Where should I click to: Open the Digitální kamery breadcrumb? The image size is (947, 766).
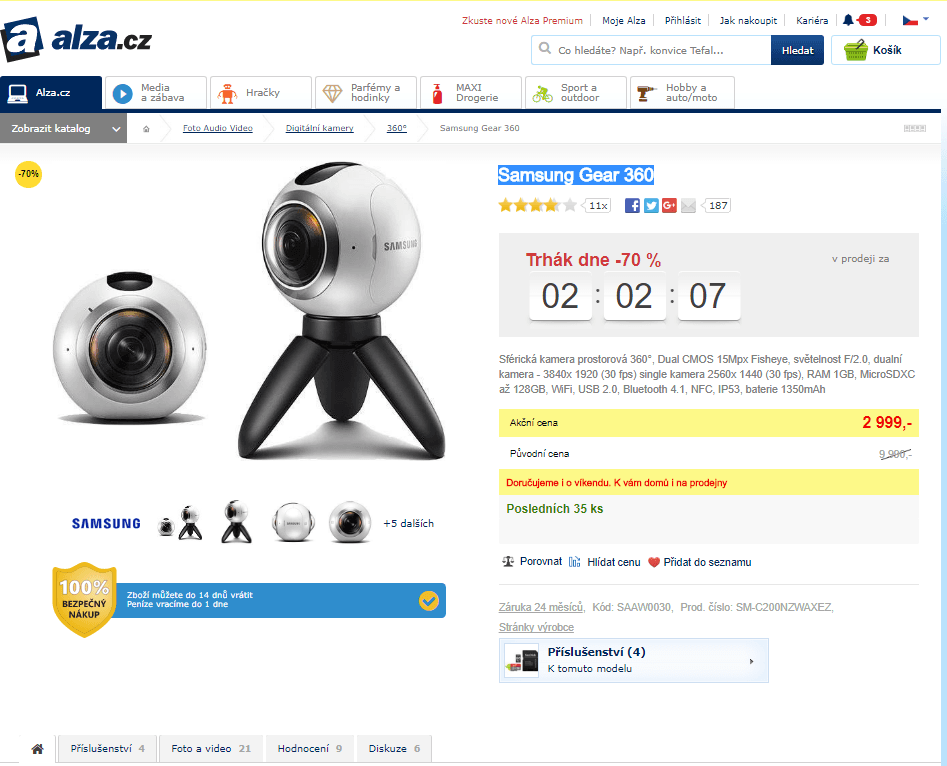click(319, 128)
